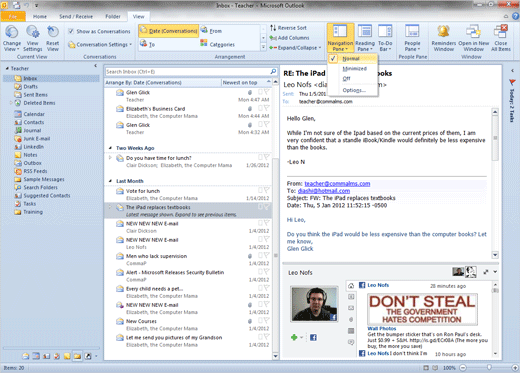Select Minimized in Navigation Pane menu
Image resolution: width=520 pixels, height=373 pixels.
click(x=353, y=69)
